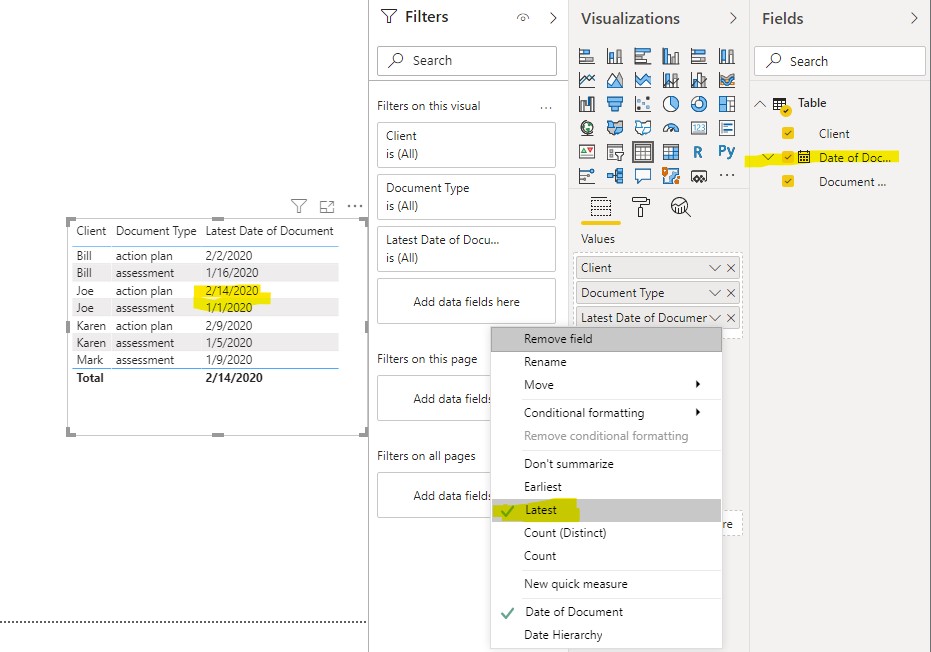Screen dimensions: 931x652
Task: Collapse the Fields pane
Action: pos(914,18)
